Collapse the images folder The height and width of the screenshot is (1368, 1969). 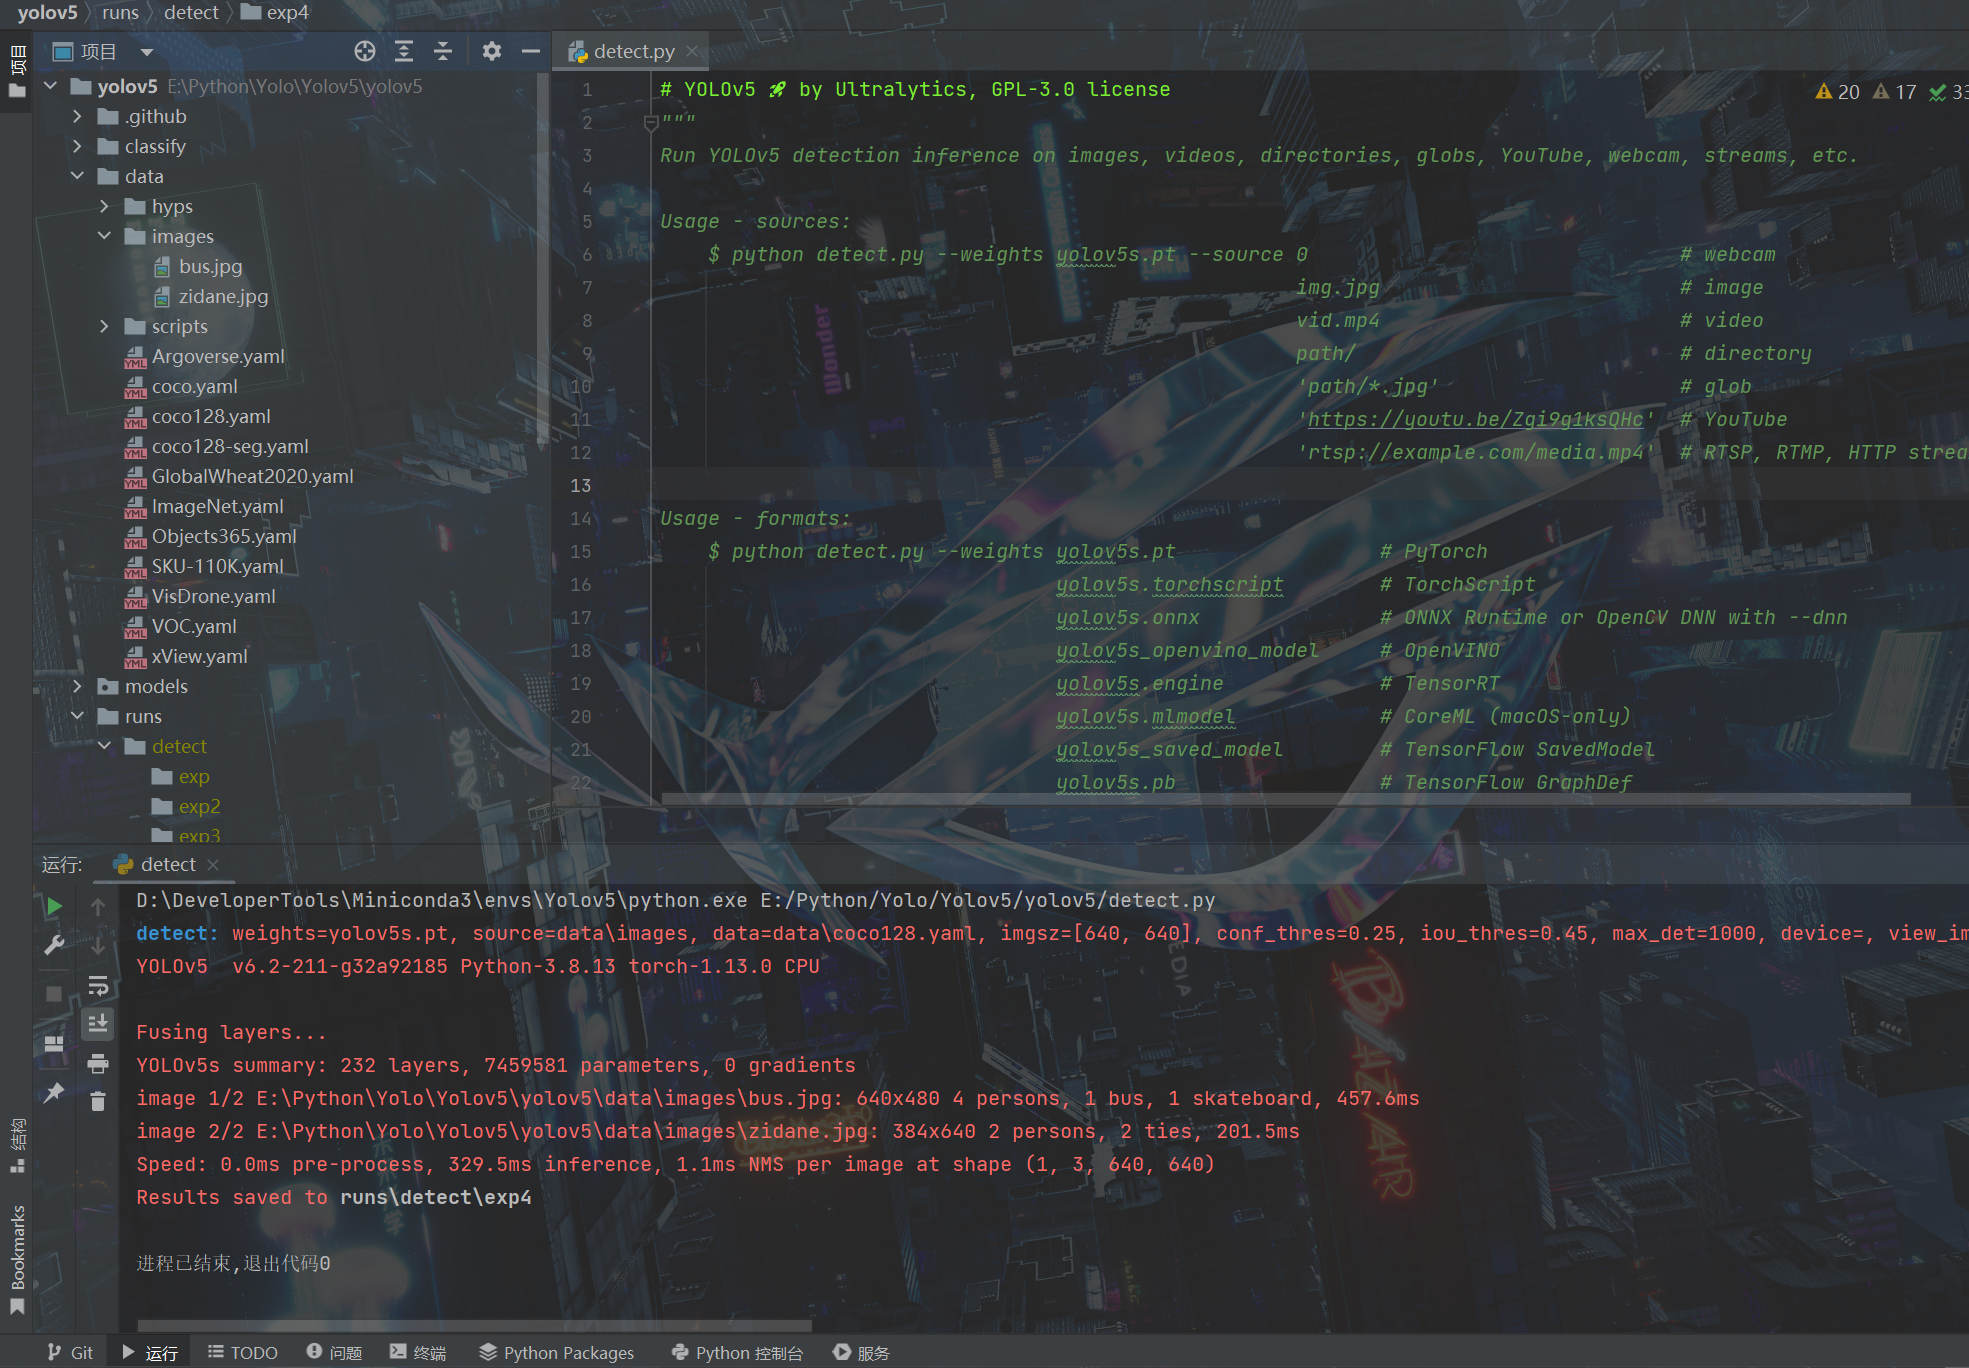pyautogui.click(x=105, y=236)
